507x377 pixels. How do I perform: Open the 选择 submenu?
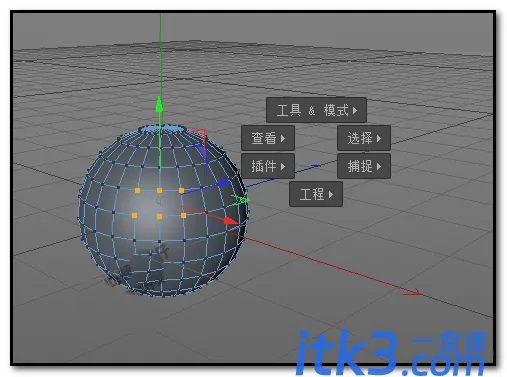pos(364,138)
